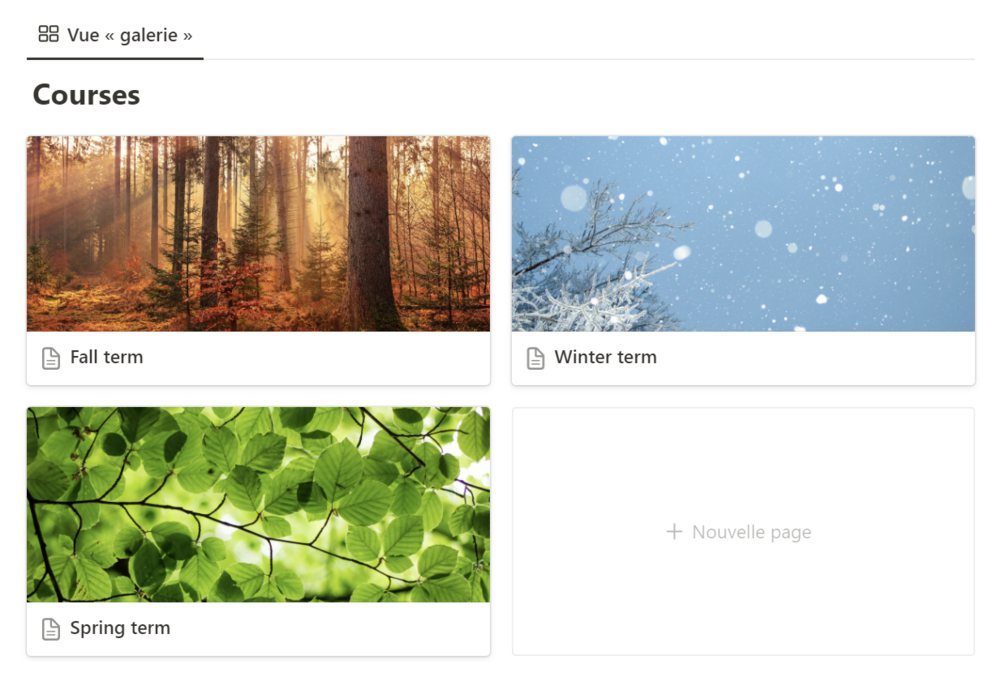This screenshot has height=677, width=1005.
Task: Select the Fall term card footer
Action: tap(258, 358)
